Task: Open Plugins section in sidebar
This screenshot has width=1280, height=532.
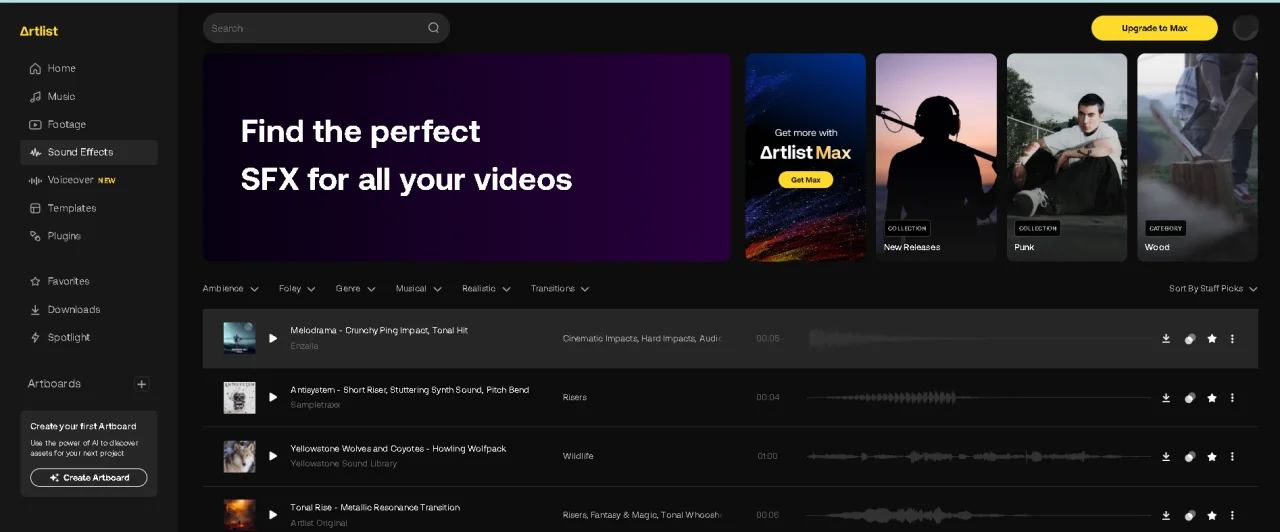Action: pyautogui.click(x=88, y=236)
